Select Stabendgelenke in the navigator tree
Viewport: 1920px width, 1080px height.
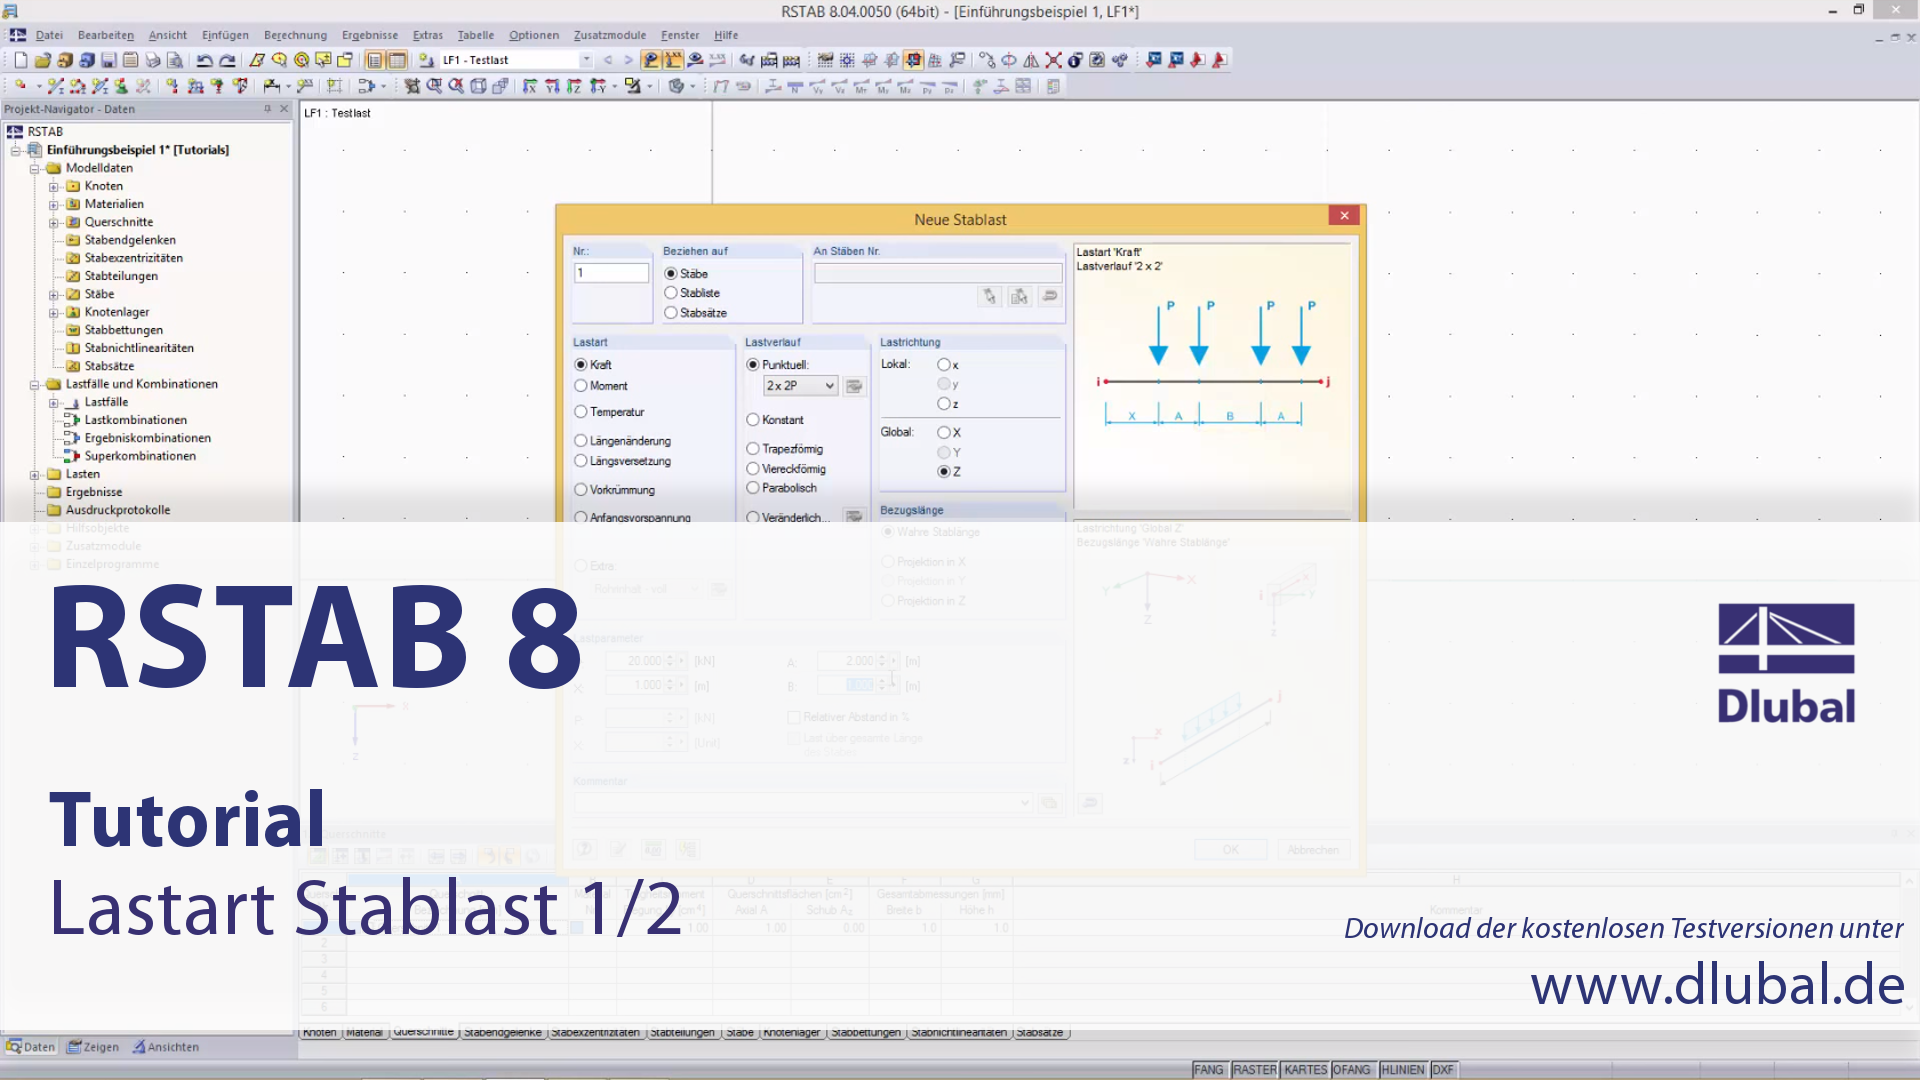click(x=130, y=240)
